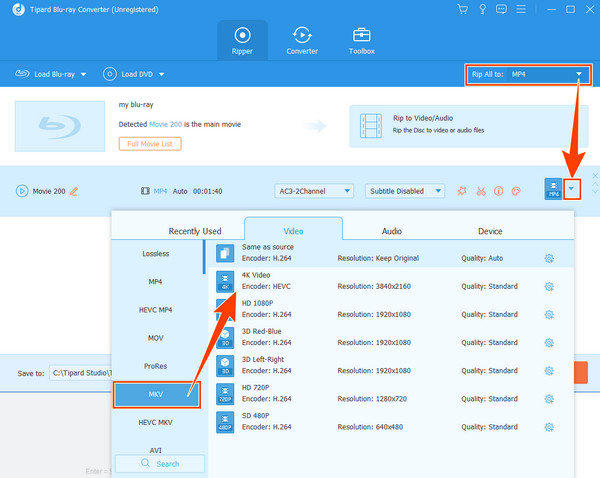
Task: Choose HEVC MP4 in the format list
Action: tap(156, 310)
